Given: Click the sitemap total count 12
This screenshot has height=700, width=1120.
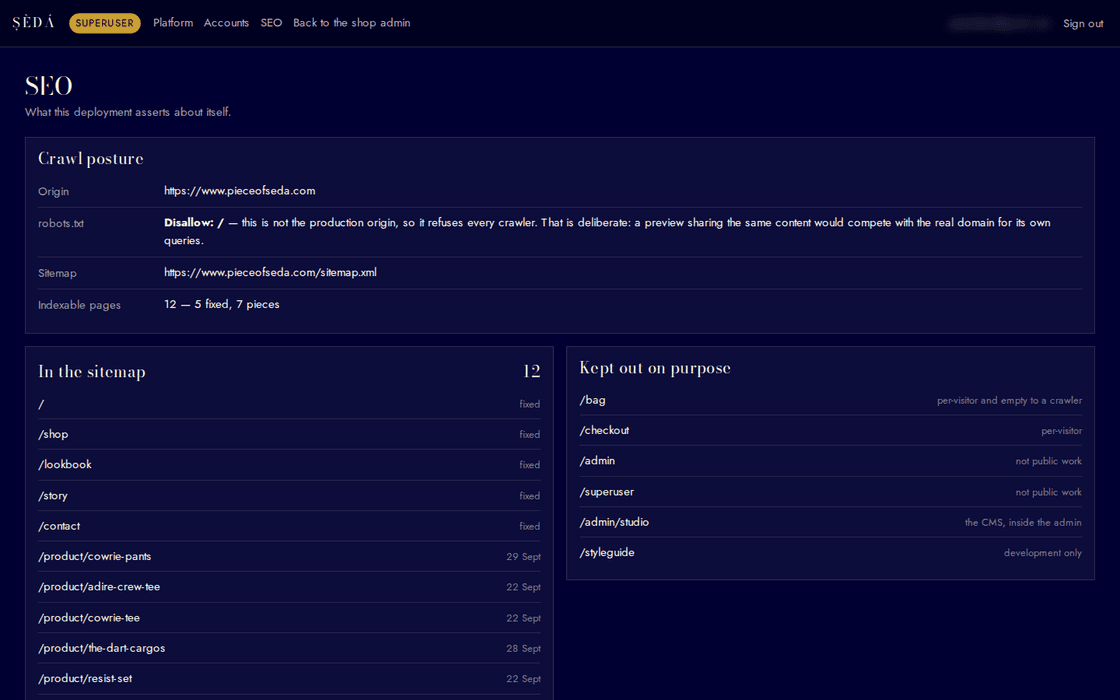Looking at the screenshot, I should (x=531, y=371).
